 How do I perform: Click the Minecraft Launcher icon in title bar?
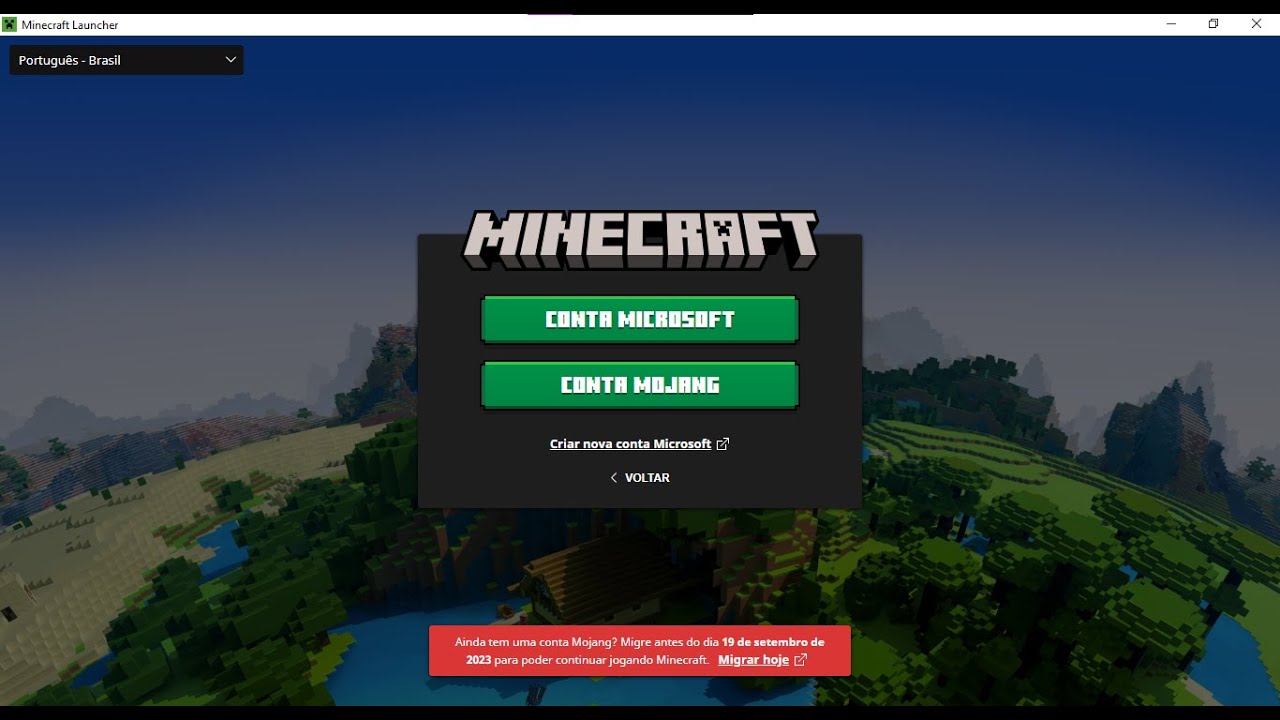pyautogui.click(x=10, y=24)
